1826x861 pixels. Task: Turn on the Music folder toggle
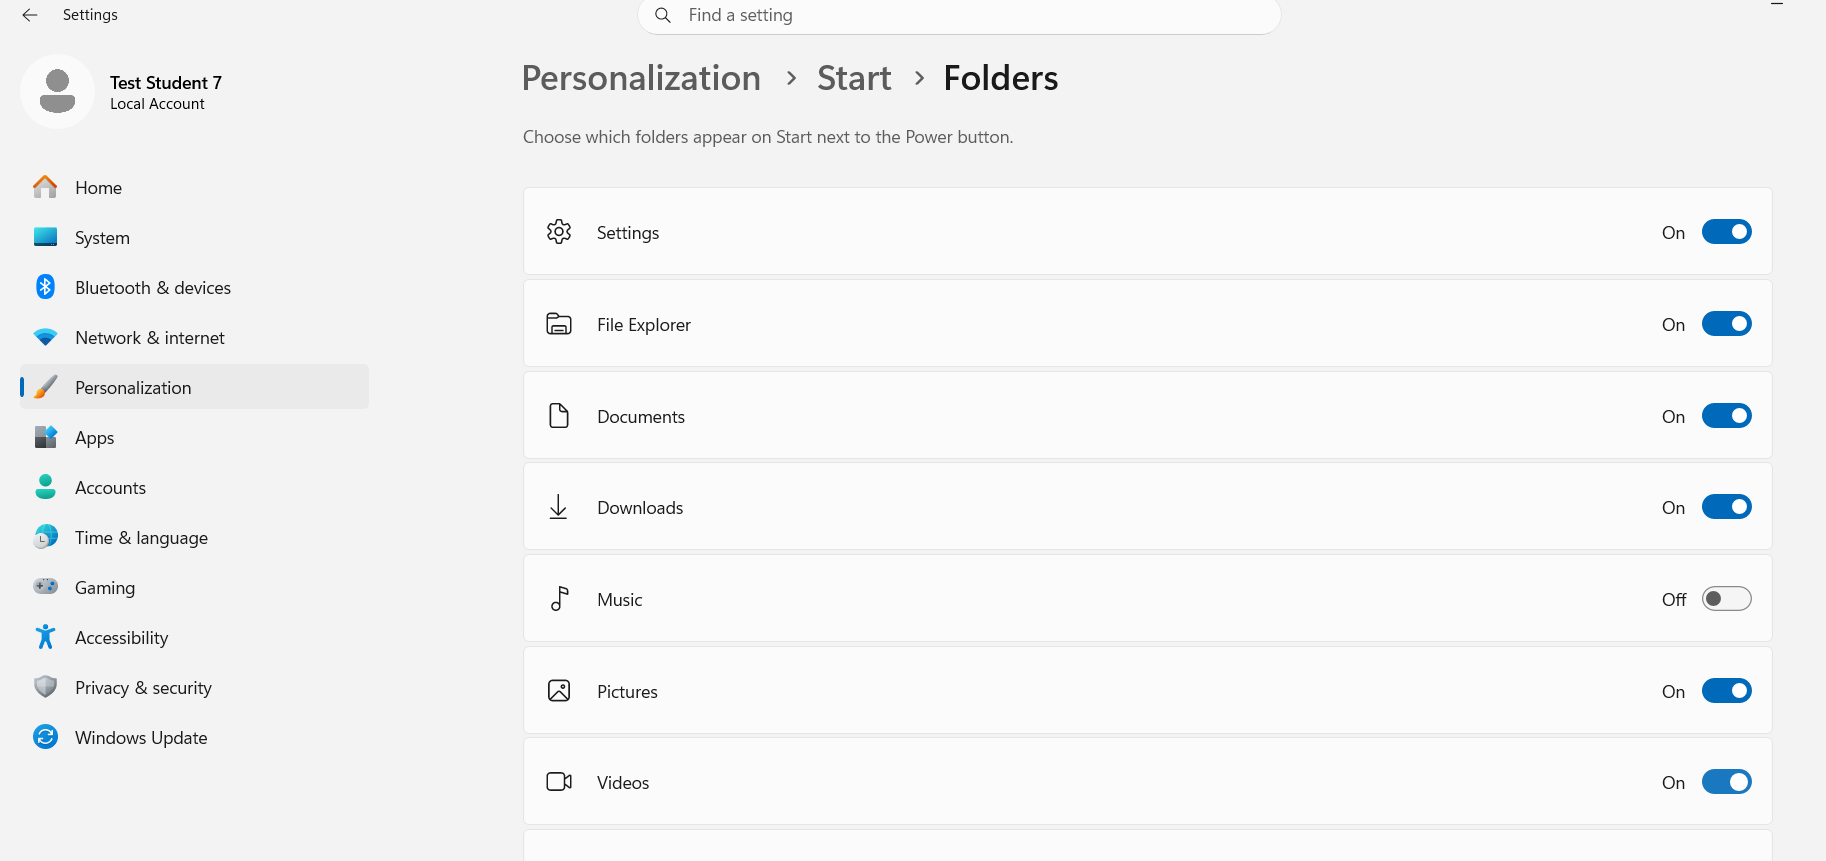1726,599
